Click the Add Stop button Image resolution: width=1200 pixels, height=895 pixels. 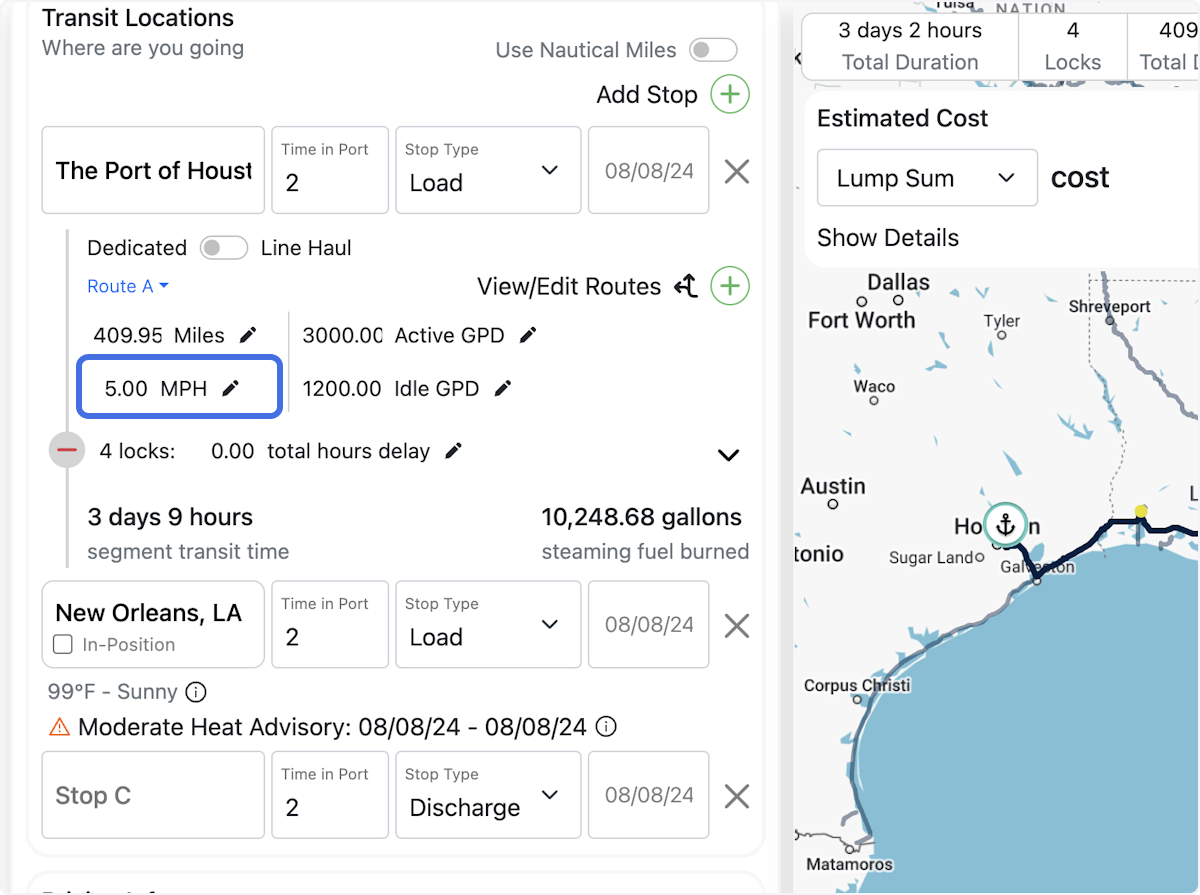[672, 94]
